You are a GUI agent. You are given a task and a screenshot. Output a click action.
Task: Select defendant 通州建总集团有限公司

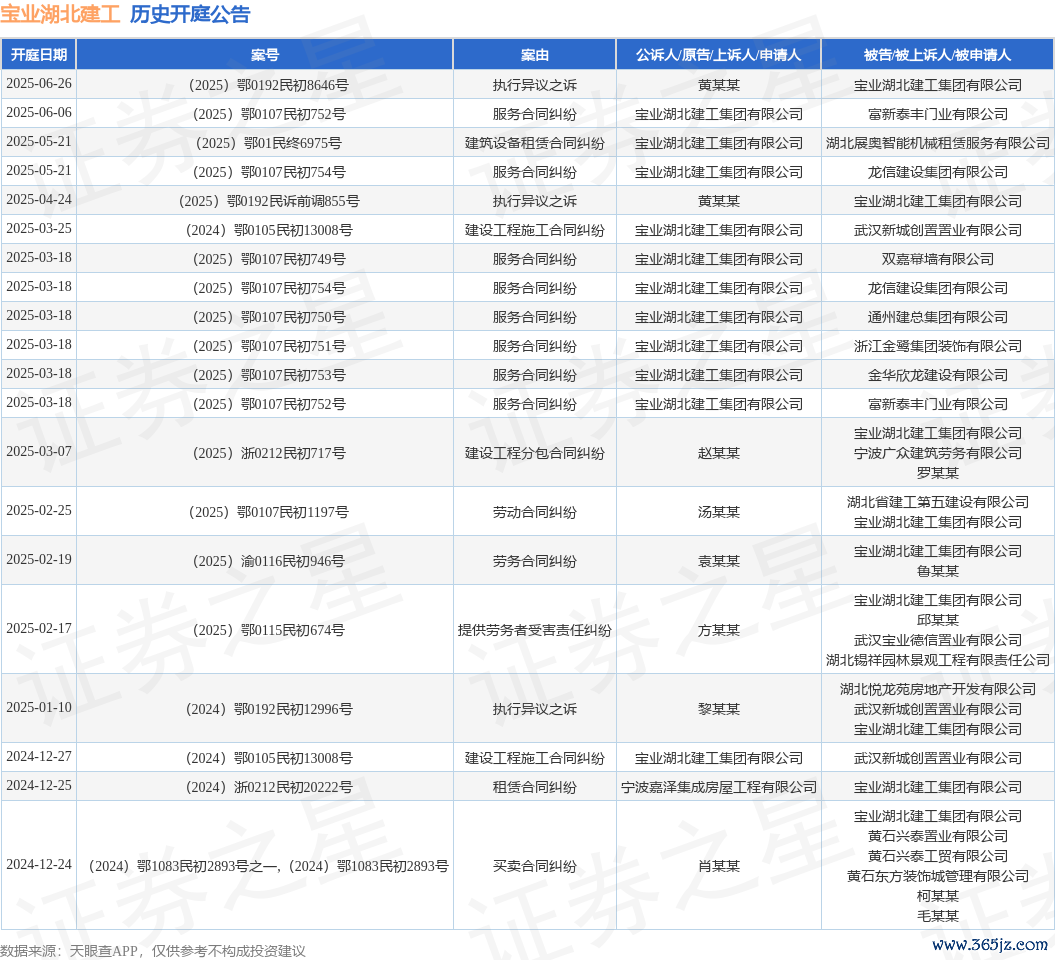[937, 317]
